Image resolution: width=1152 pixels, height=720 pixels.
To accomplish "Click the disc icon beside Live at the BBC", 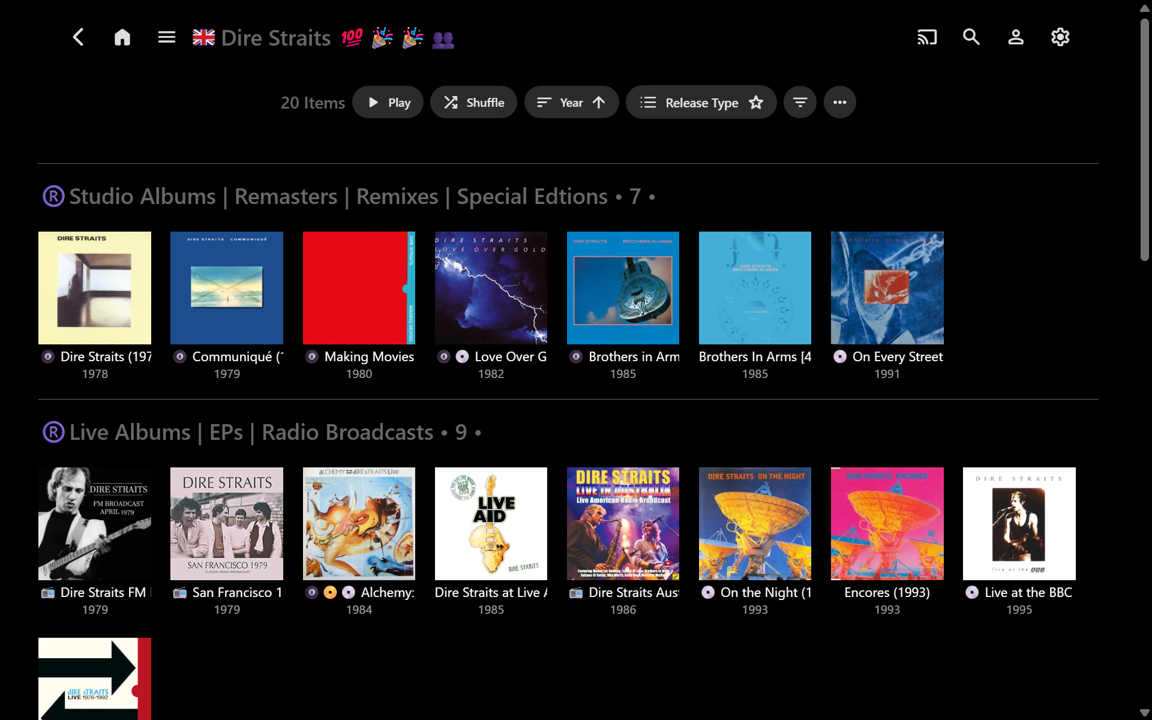I will coord(971,592).
